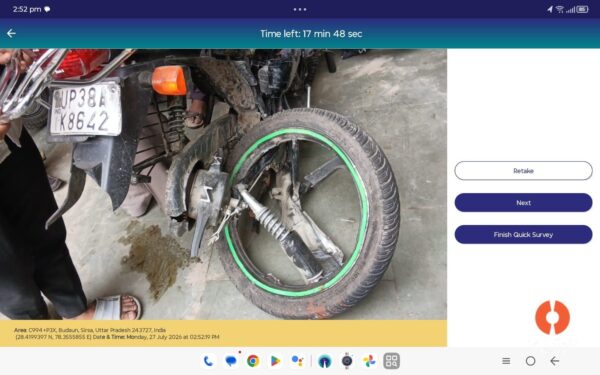Tap the battery indicator in status bar
This screenshot has height=375, width=600.
(x=582, y=9)
